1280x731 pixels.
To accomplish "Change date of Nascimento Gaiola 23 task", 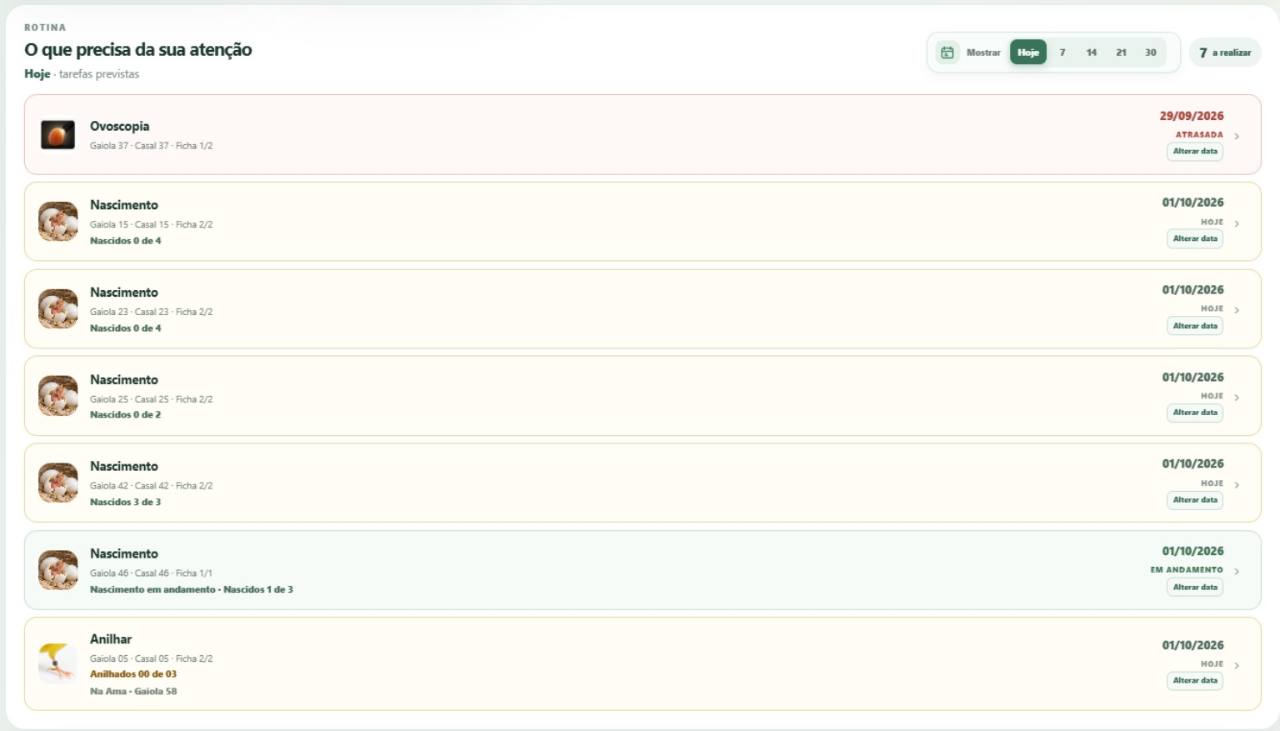I will coord(1195,326).
